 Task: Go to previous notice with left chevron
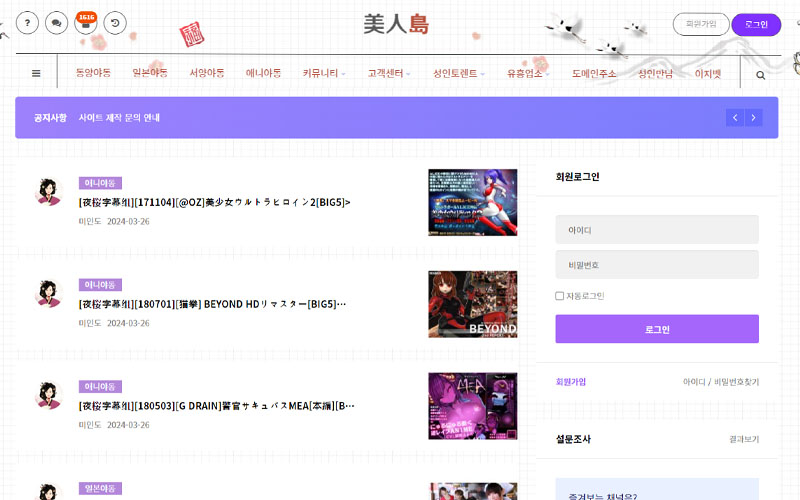735,118
